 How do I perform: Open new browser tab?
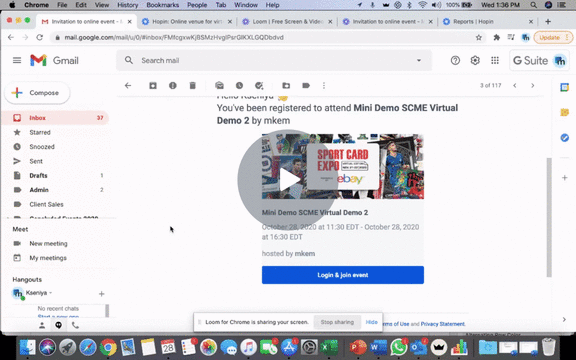pyautogui.click(x=548, y=22)
